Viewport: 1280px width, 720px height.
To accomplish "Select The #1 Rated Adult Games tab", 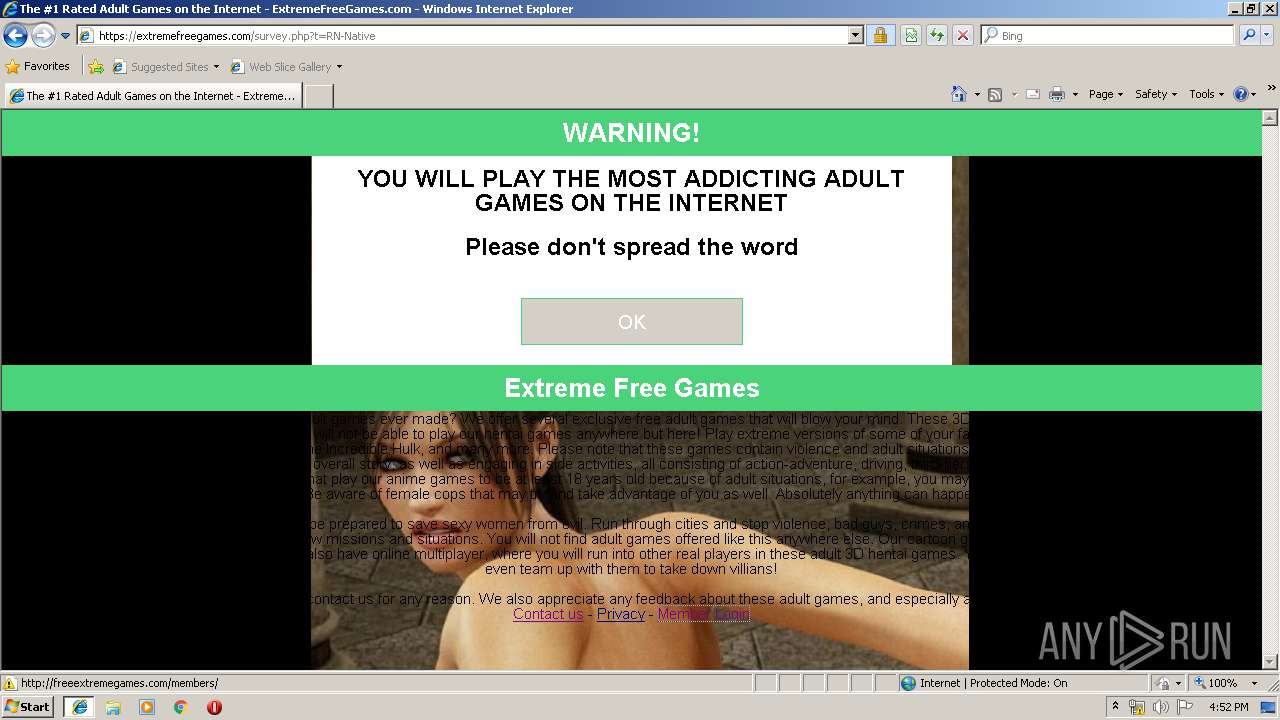I will click(x=153, y=96).
